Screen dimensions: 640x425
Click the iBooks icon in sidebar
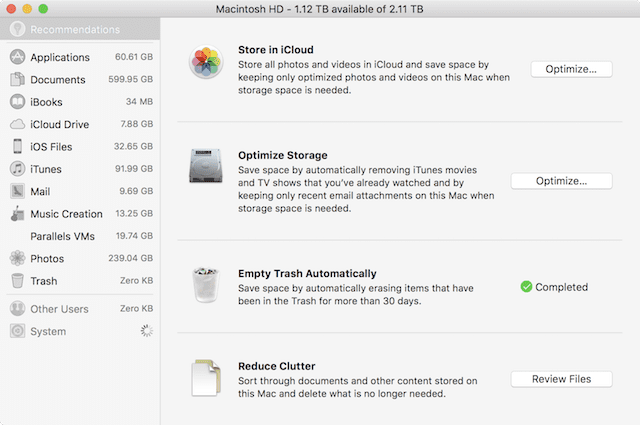point(17,102)
